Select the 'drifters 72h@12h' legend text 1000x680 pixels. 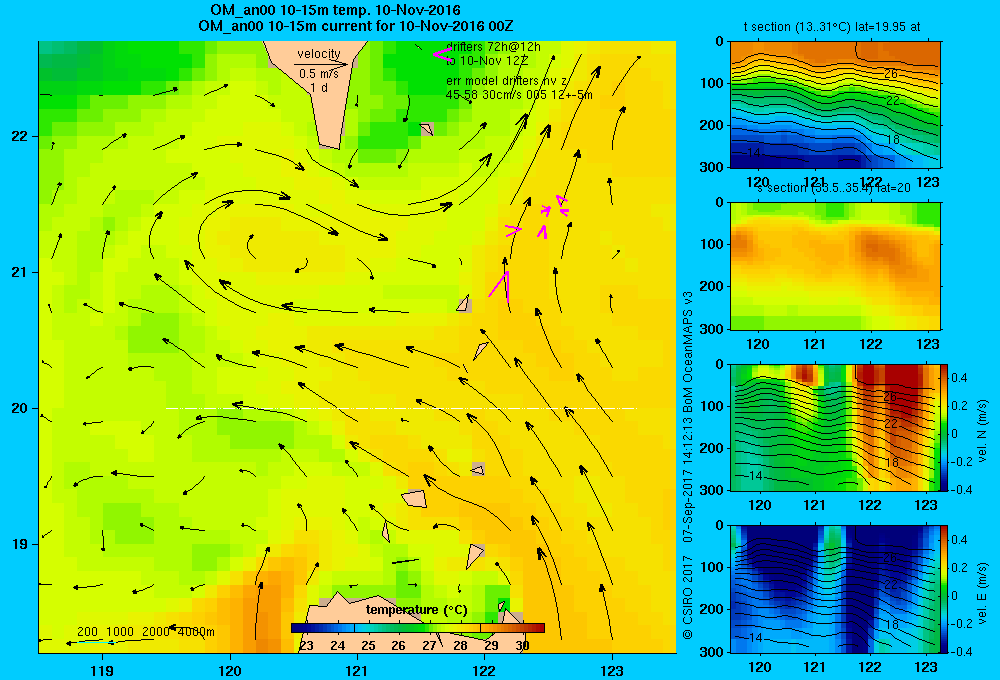click(493, 47)
